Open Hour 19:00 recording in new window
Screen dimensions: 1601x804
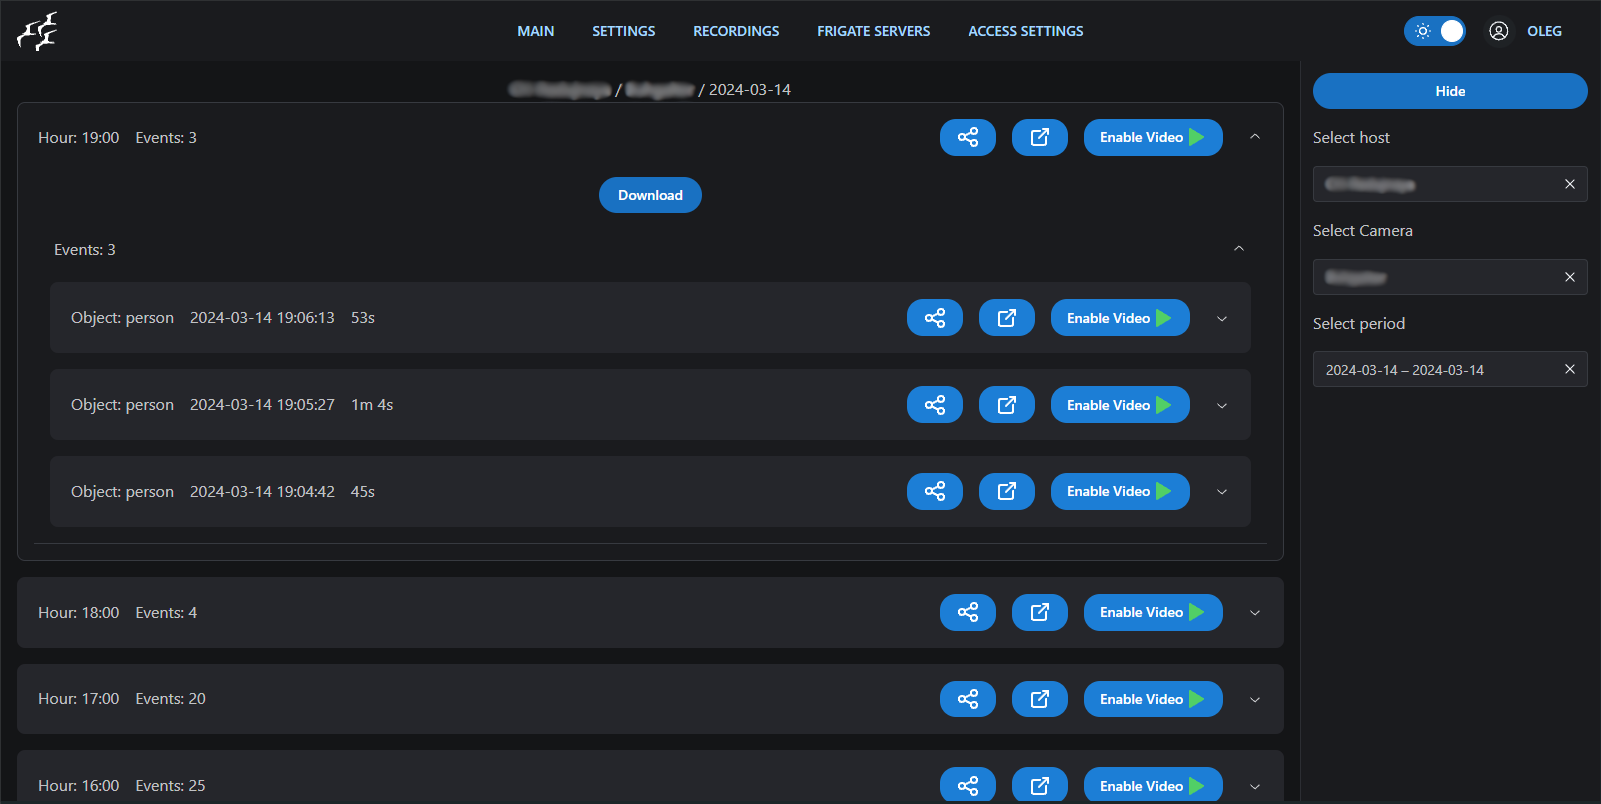(x=1039, y=137)
